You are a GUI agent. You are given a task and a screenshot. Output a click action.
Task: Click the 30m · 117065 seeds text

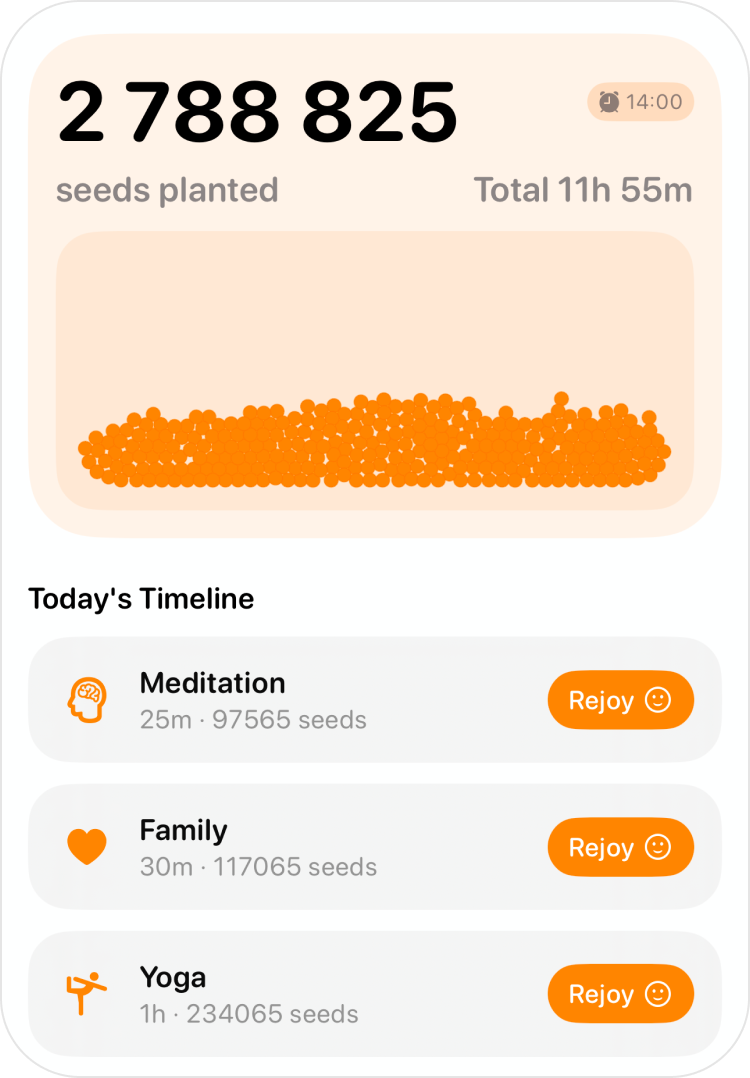coord(258,867)
